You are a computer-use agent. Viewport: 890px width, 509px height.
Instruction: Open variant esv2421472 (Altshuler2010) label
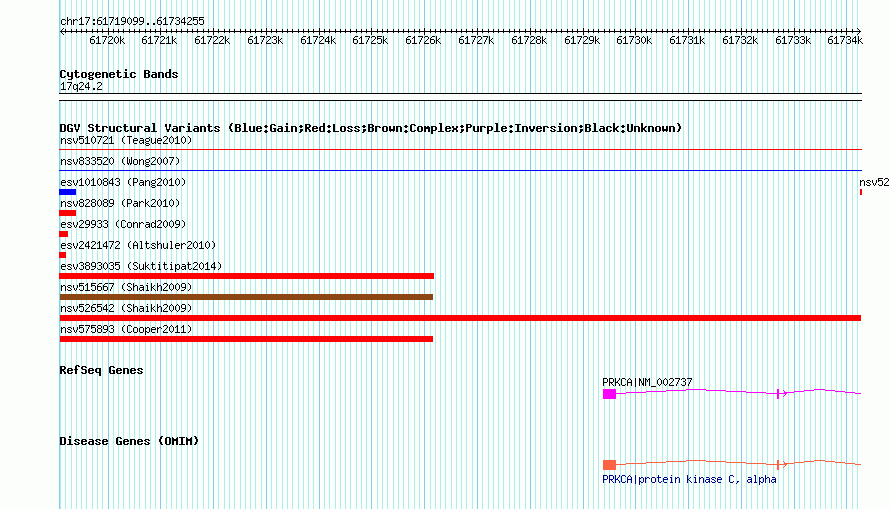[x=138, y=245]
